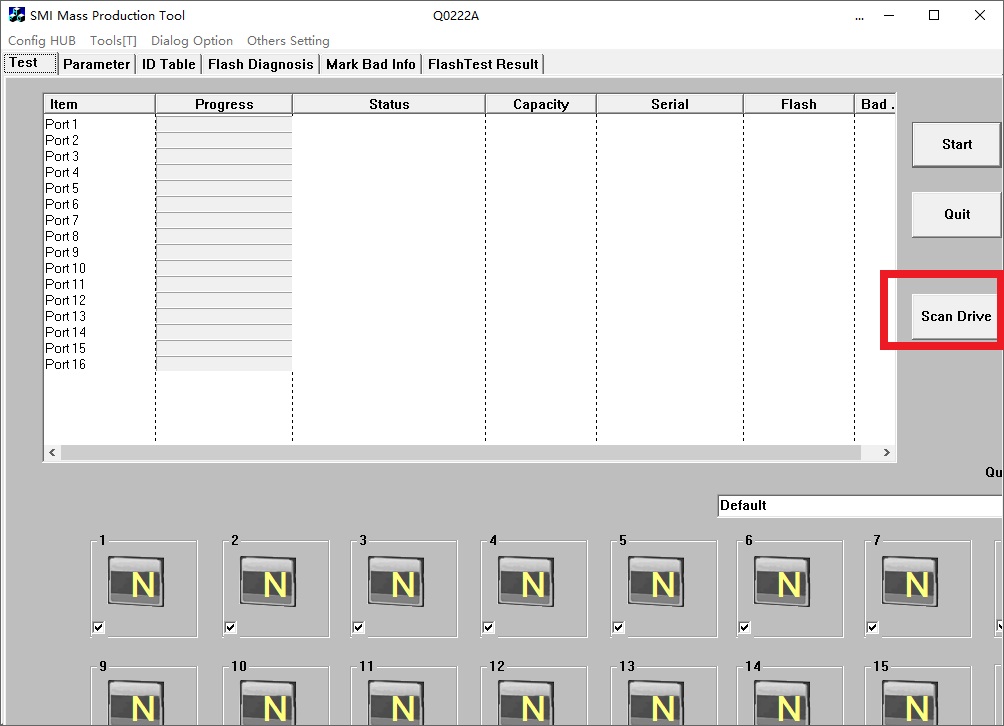1004x726 pixels.
Task: Click the Default text field
Action: tap(858, 506)
